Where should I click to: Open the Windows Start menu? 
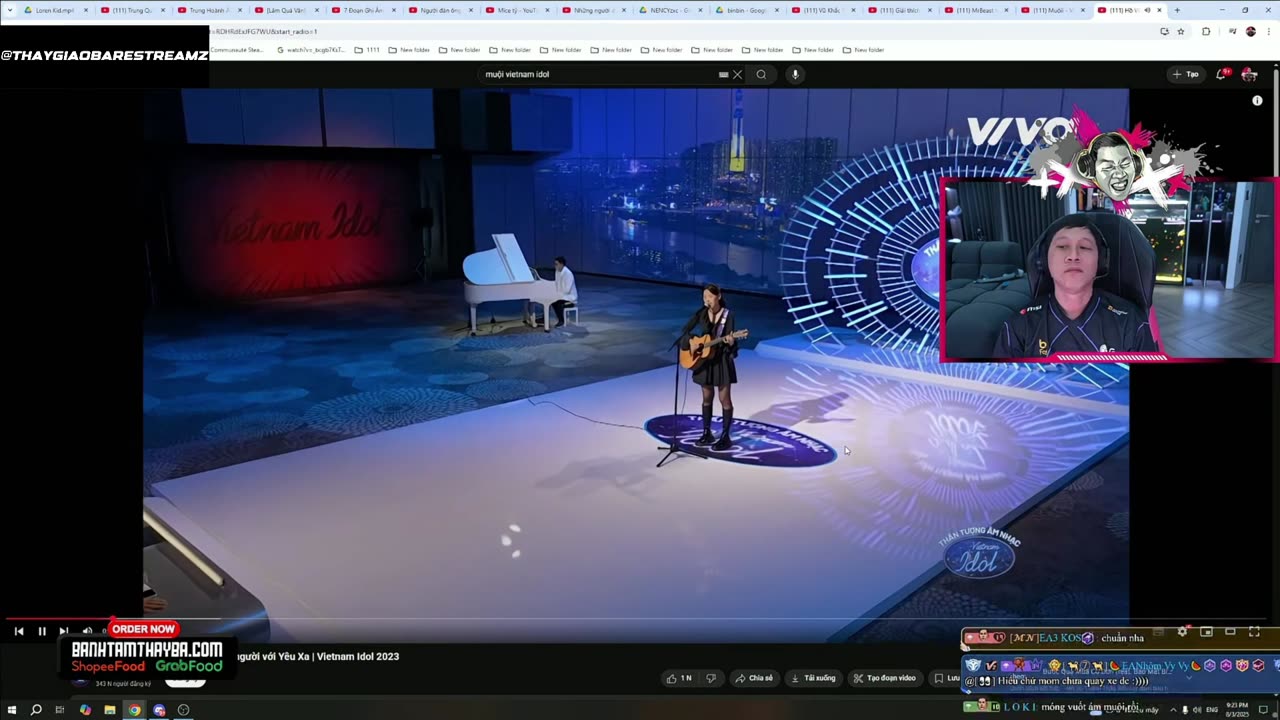coord(11,710)
